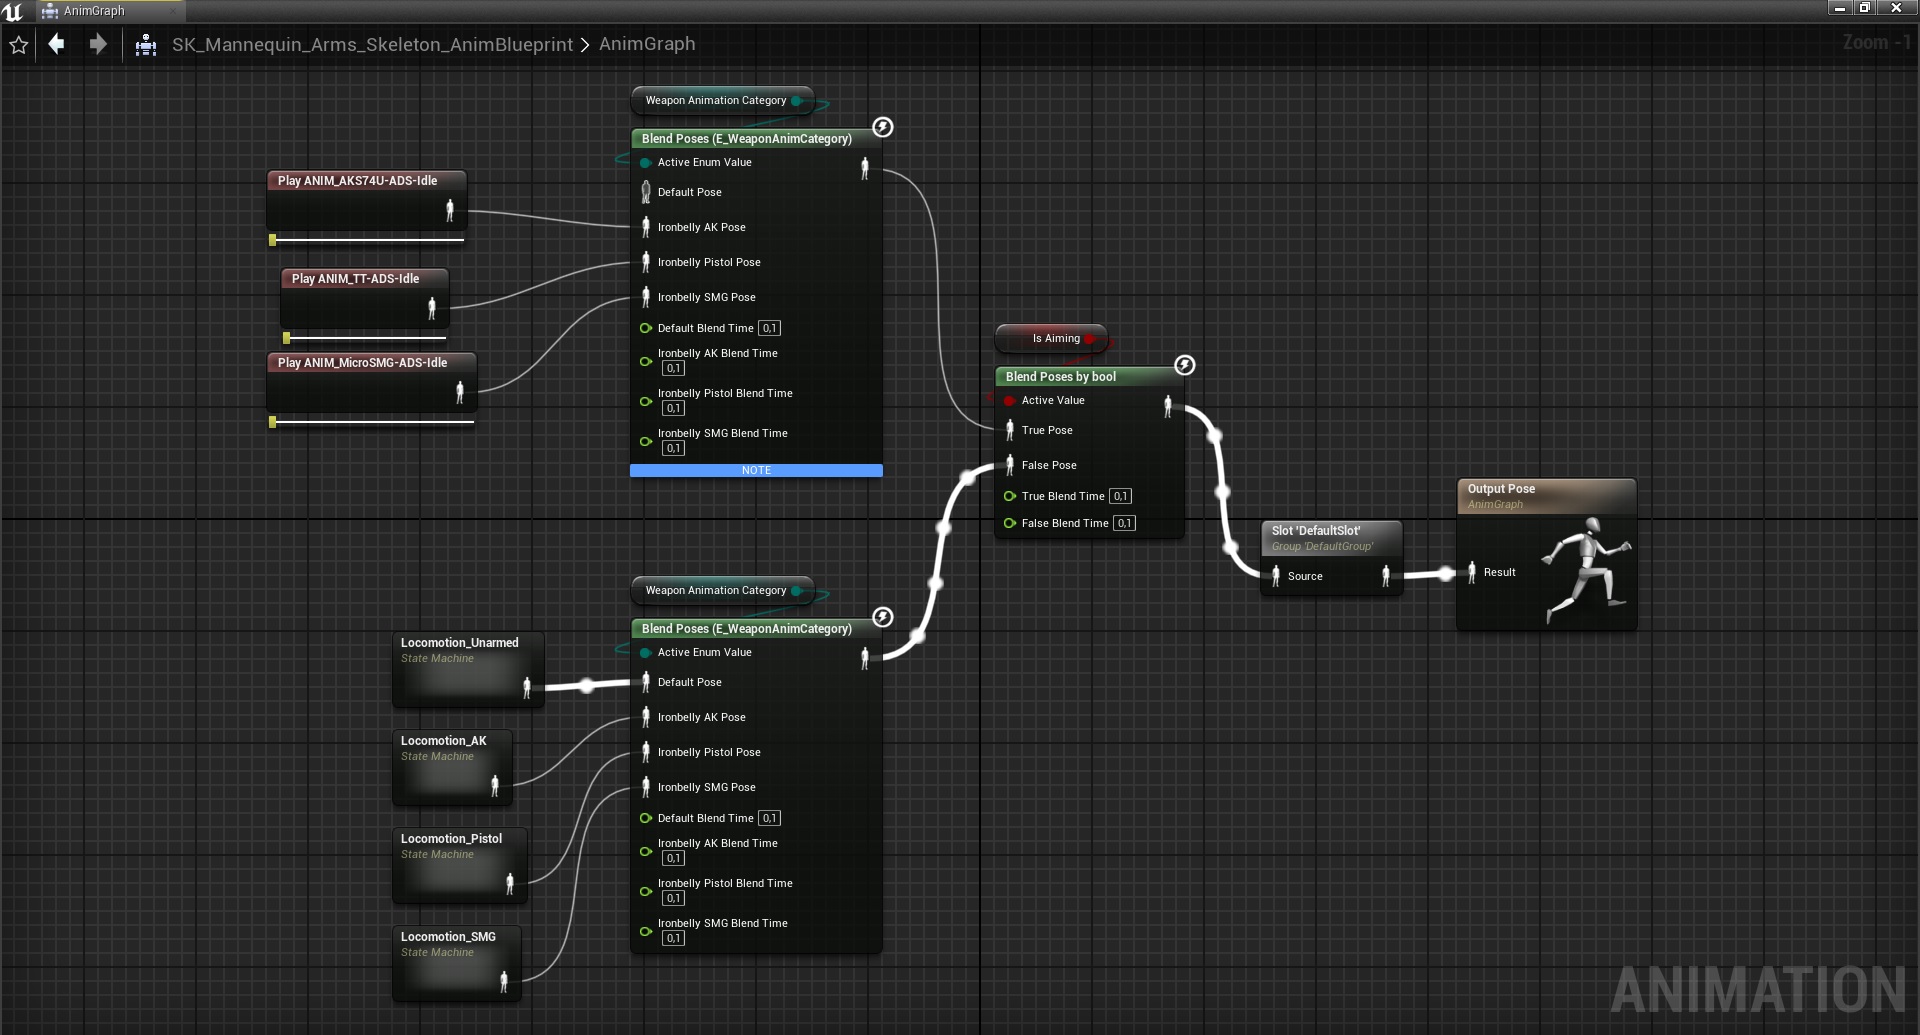
Task: Toggle Active Value pin on Blend Poses by bool
Action: 1010,401
